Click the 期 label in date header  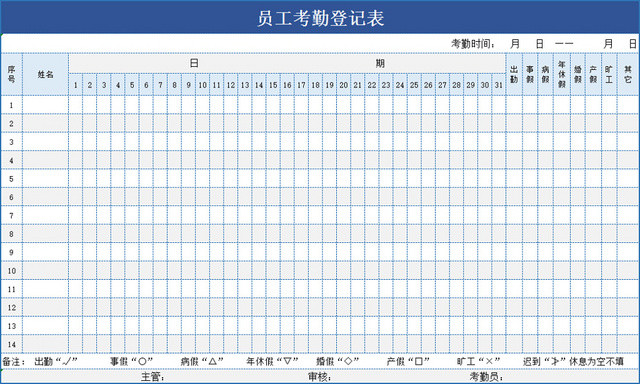380,63
